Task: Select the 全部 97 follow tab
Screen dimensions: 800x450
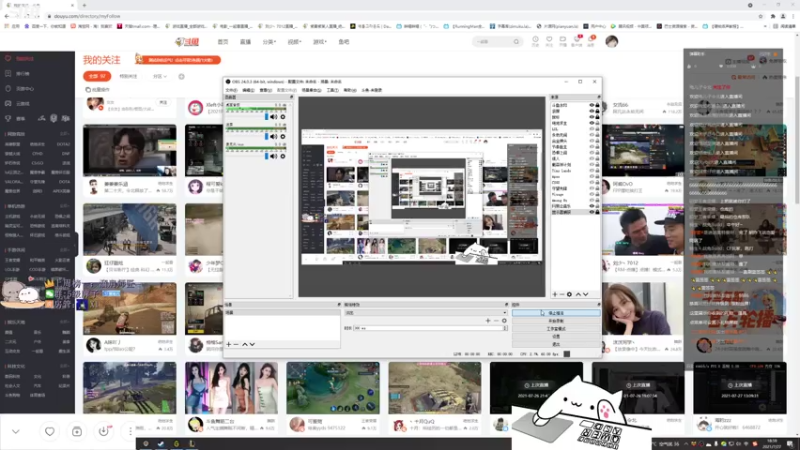Action: 97,77
